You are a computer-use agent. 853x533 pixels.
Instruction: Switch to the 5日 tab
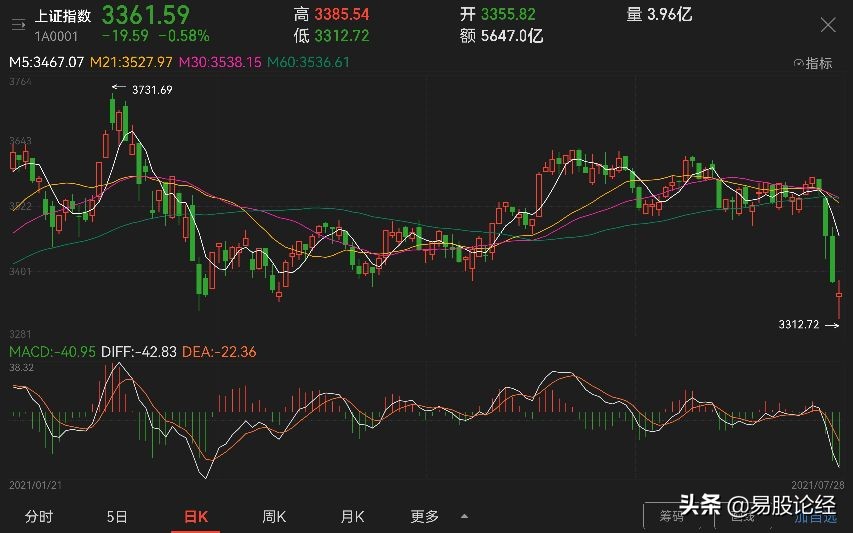click(x=117, y=516)
